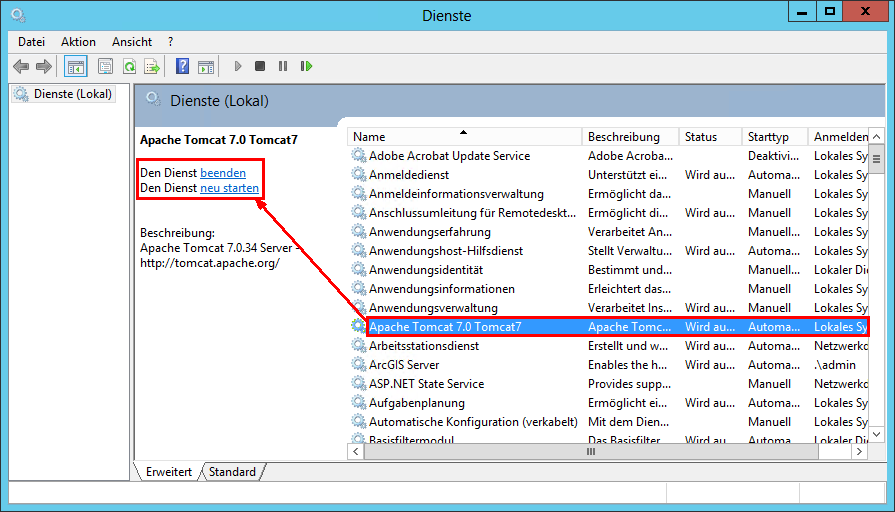Click the neu starten link
This screenshot has height=512, width=895.
click(229, 188)
